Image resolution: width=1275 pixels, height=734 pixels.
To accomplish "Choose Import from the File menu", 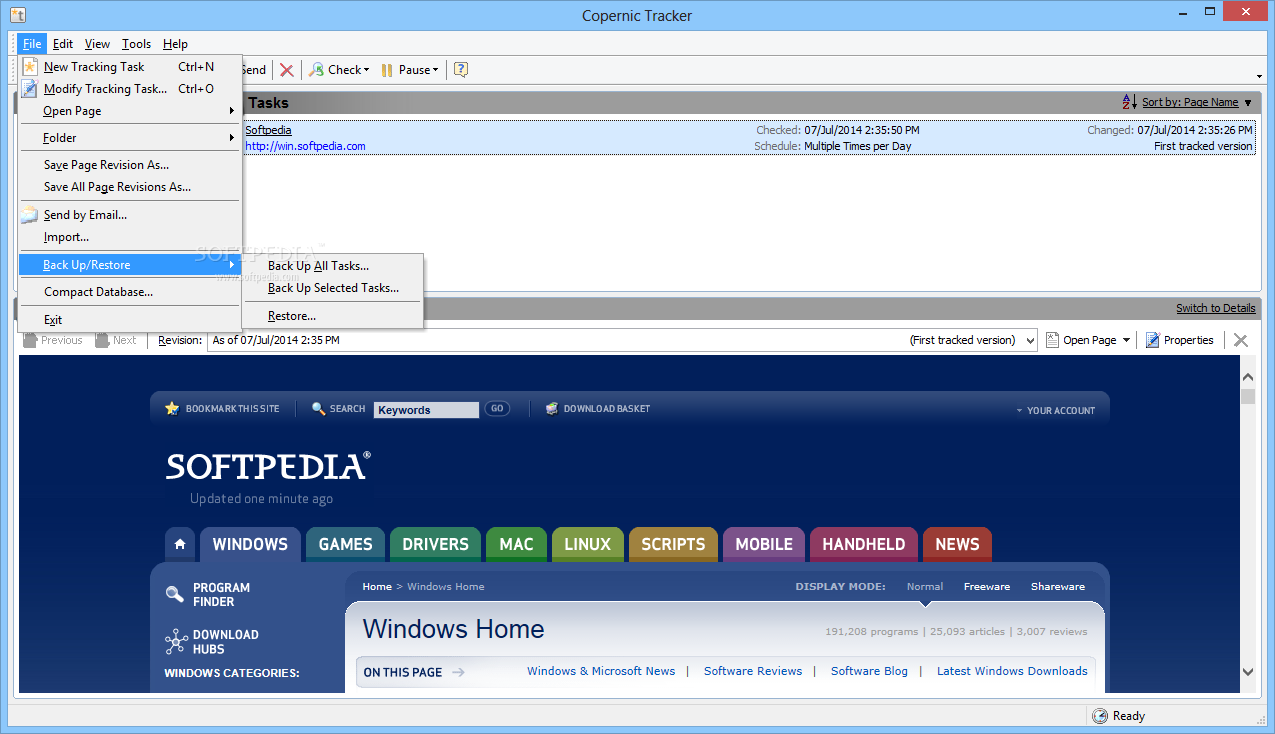I will coord(130,237).
